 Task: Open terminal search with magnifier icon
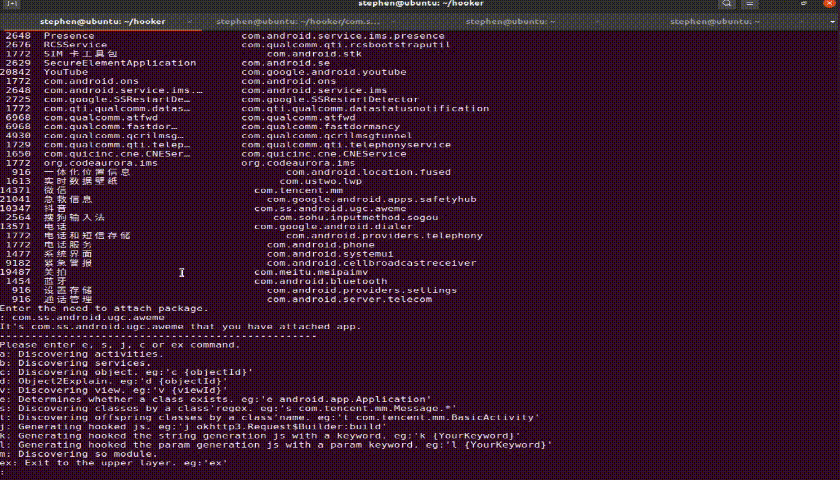[727, 4]
